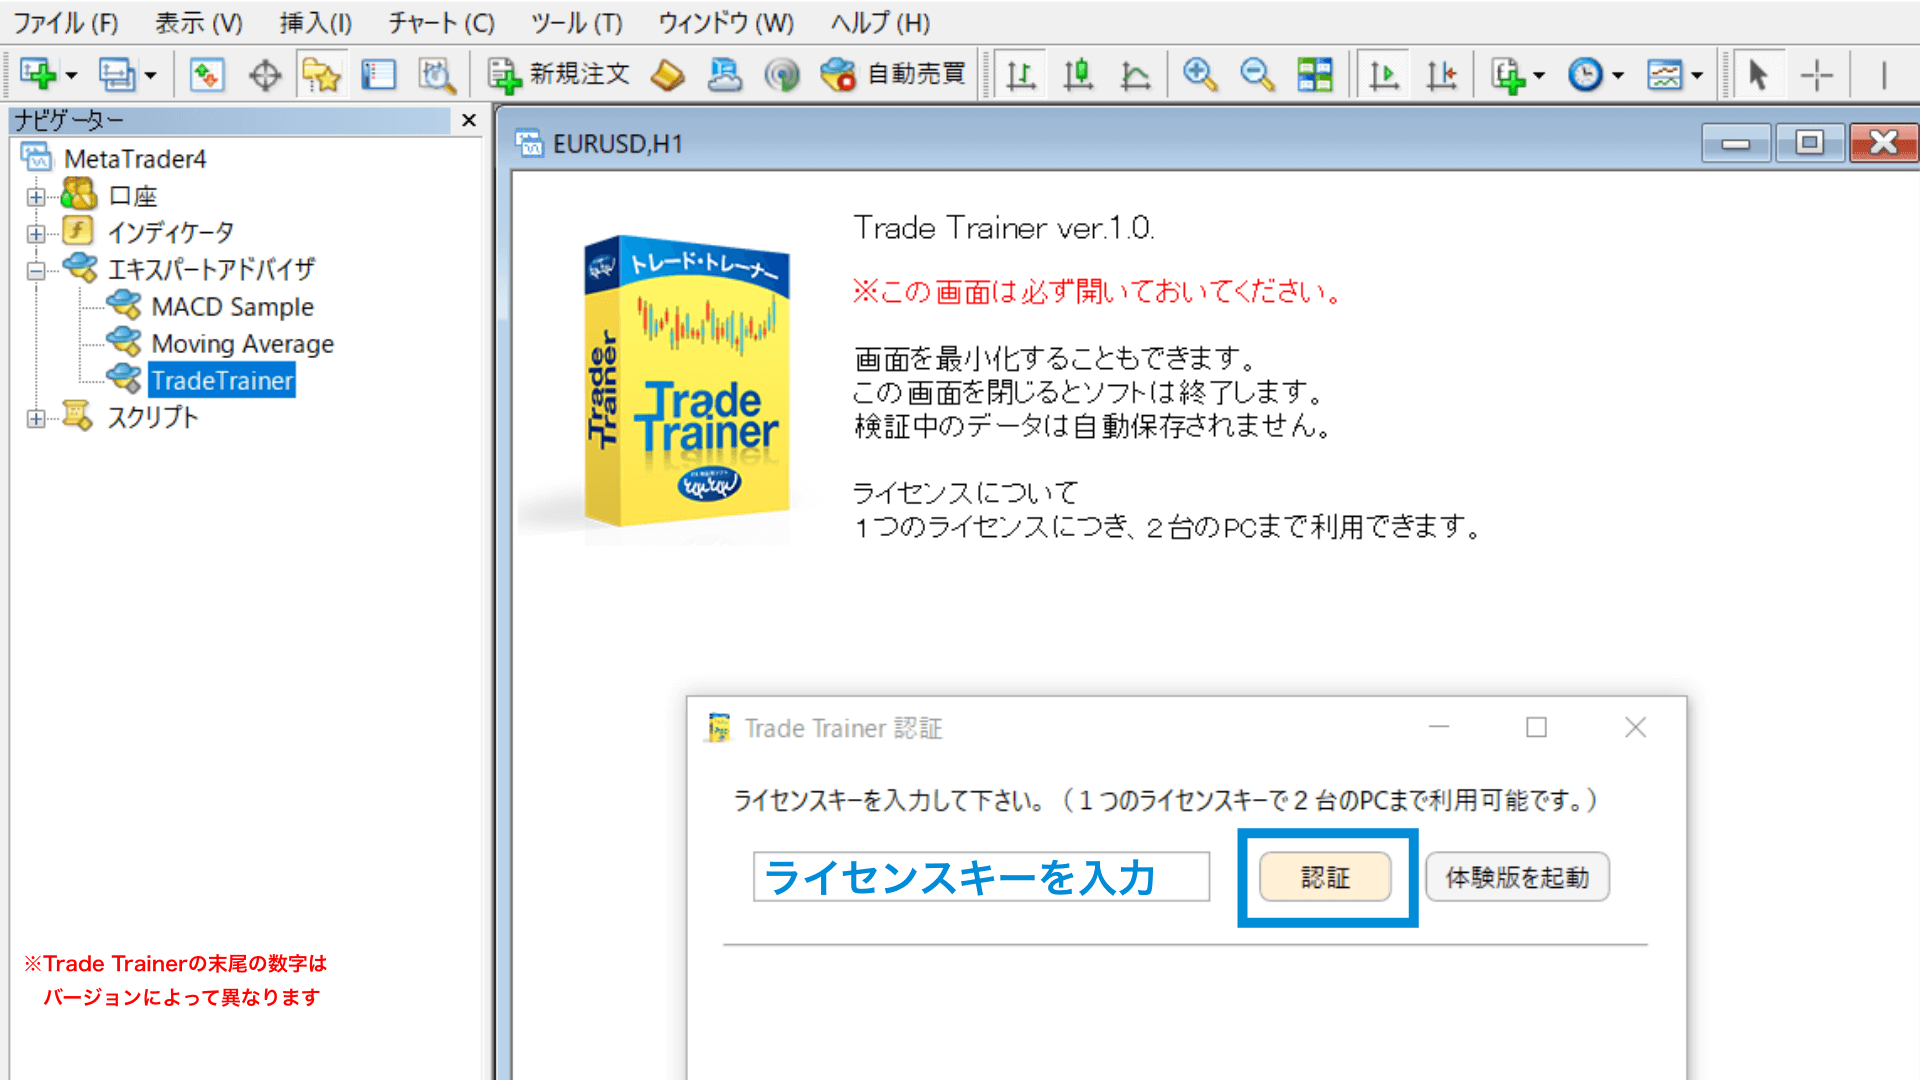Click the zoom out magnifier icon
1920x1080 pixels.
[x=1256, y=74]
